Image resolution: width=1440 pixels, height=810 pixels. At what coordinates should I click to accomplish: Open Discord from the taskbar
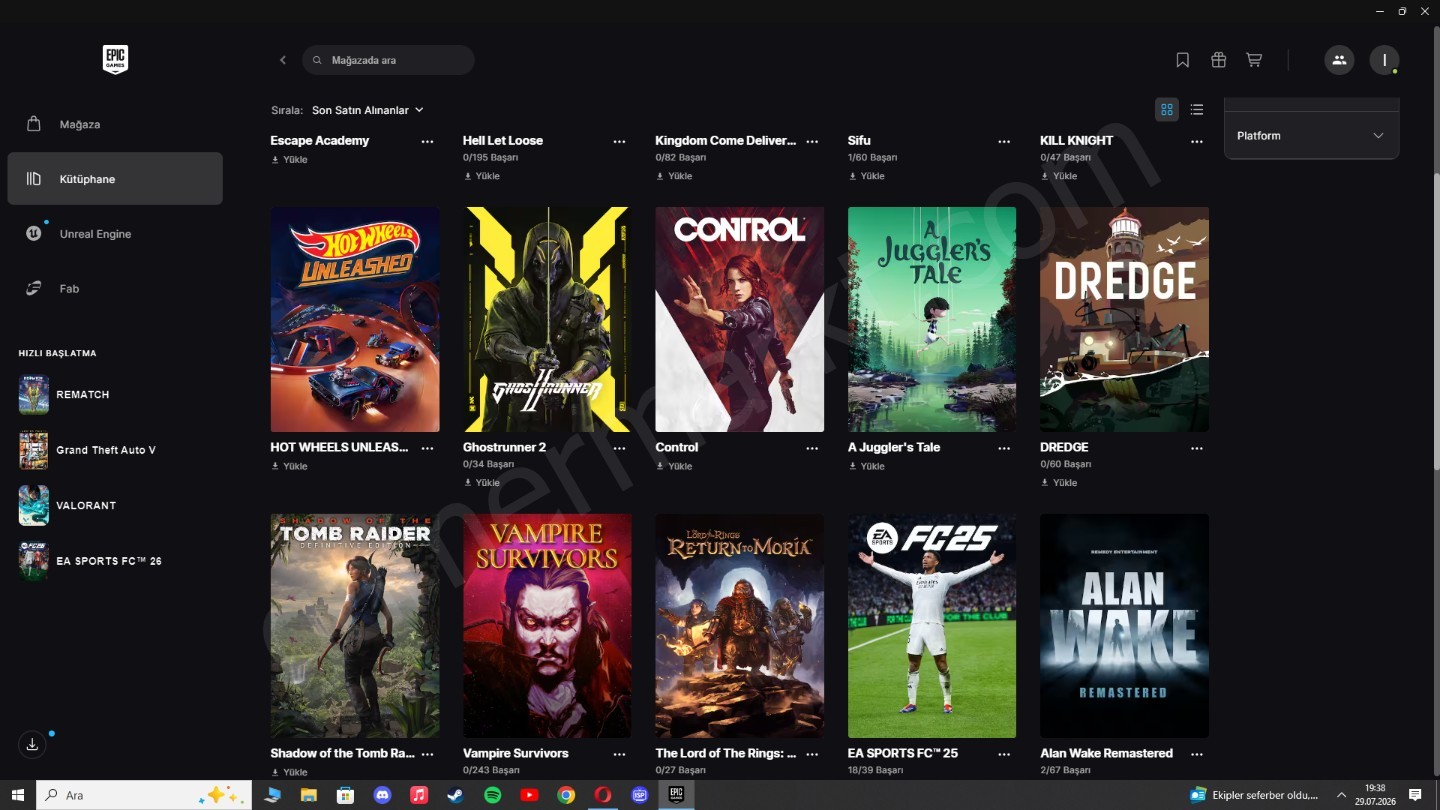tap(381, 795)
